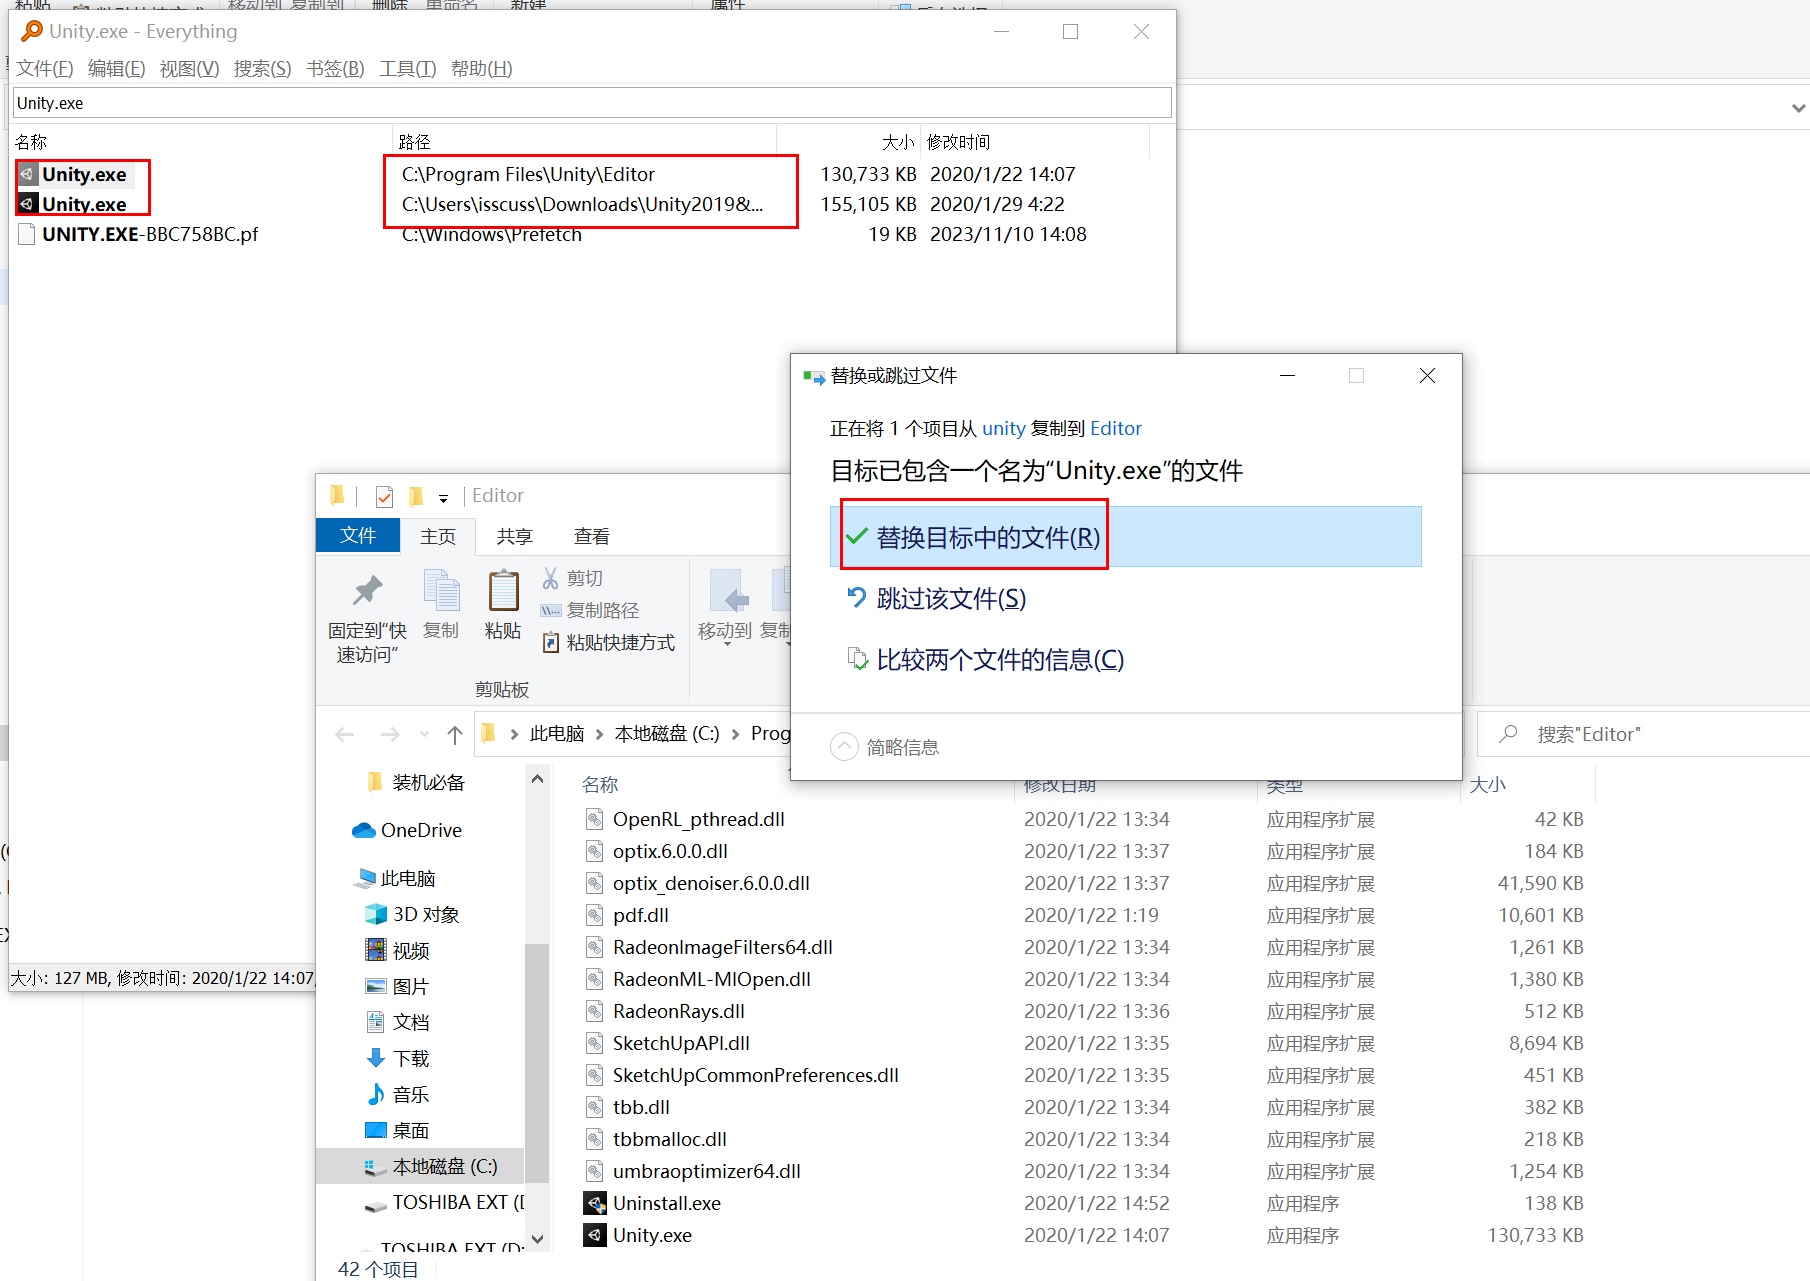Click the Uninstall.exe file icon
The image size is (1810, 1281).
click(595, 1203)
